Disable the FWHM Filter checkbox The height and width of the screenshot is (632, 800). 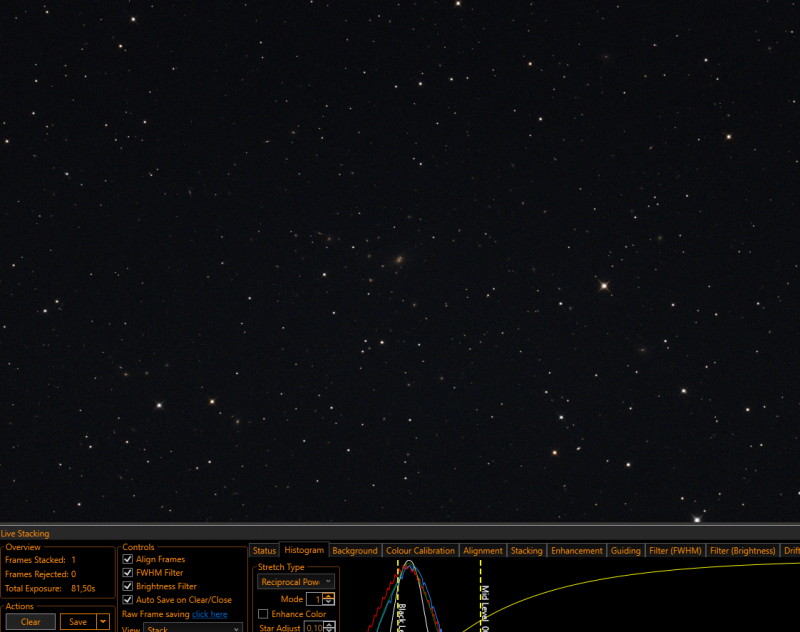128,573
